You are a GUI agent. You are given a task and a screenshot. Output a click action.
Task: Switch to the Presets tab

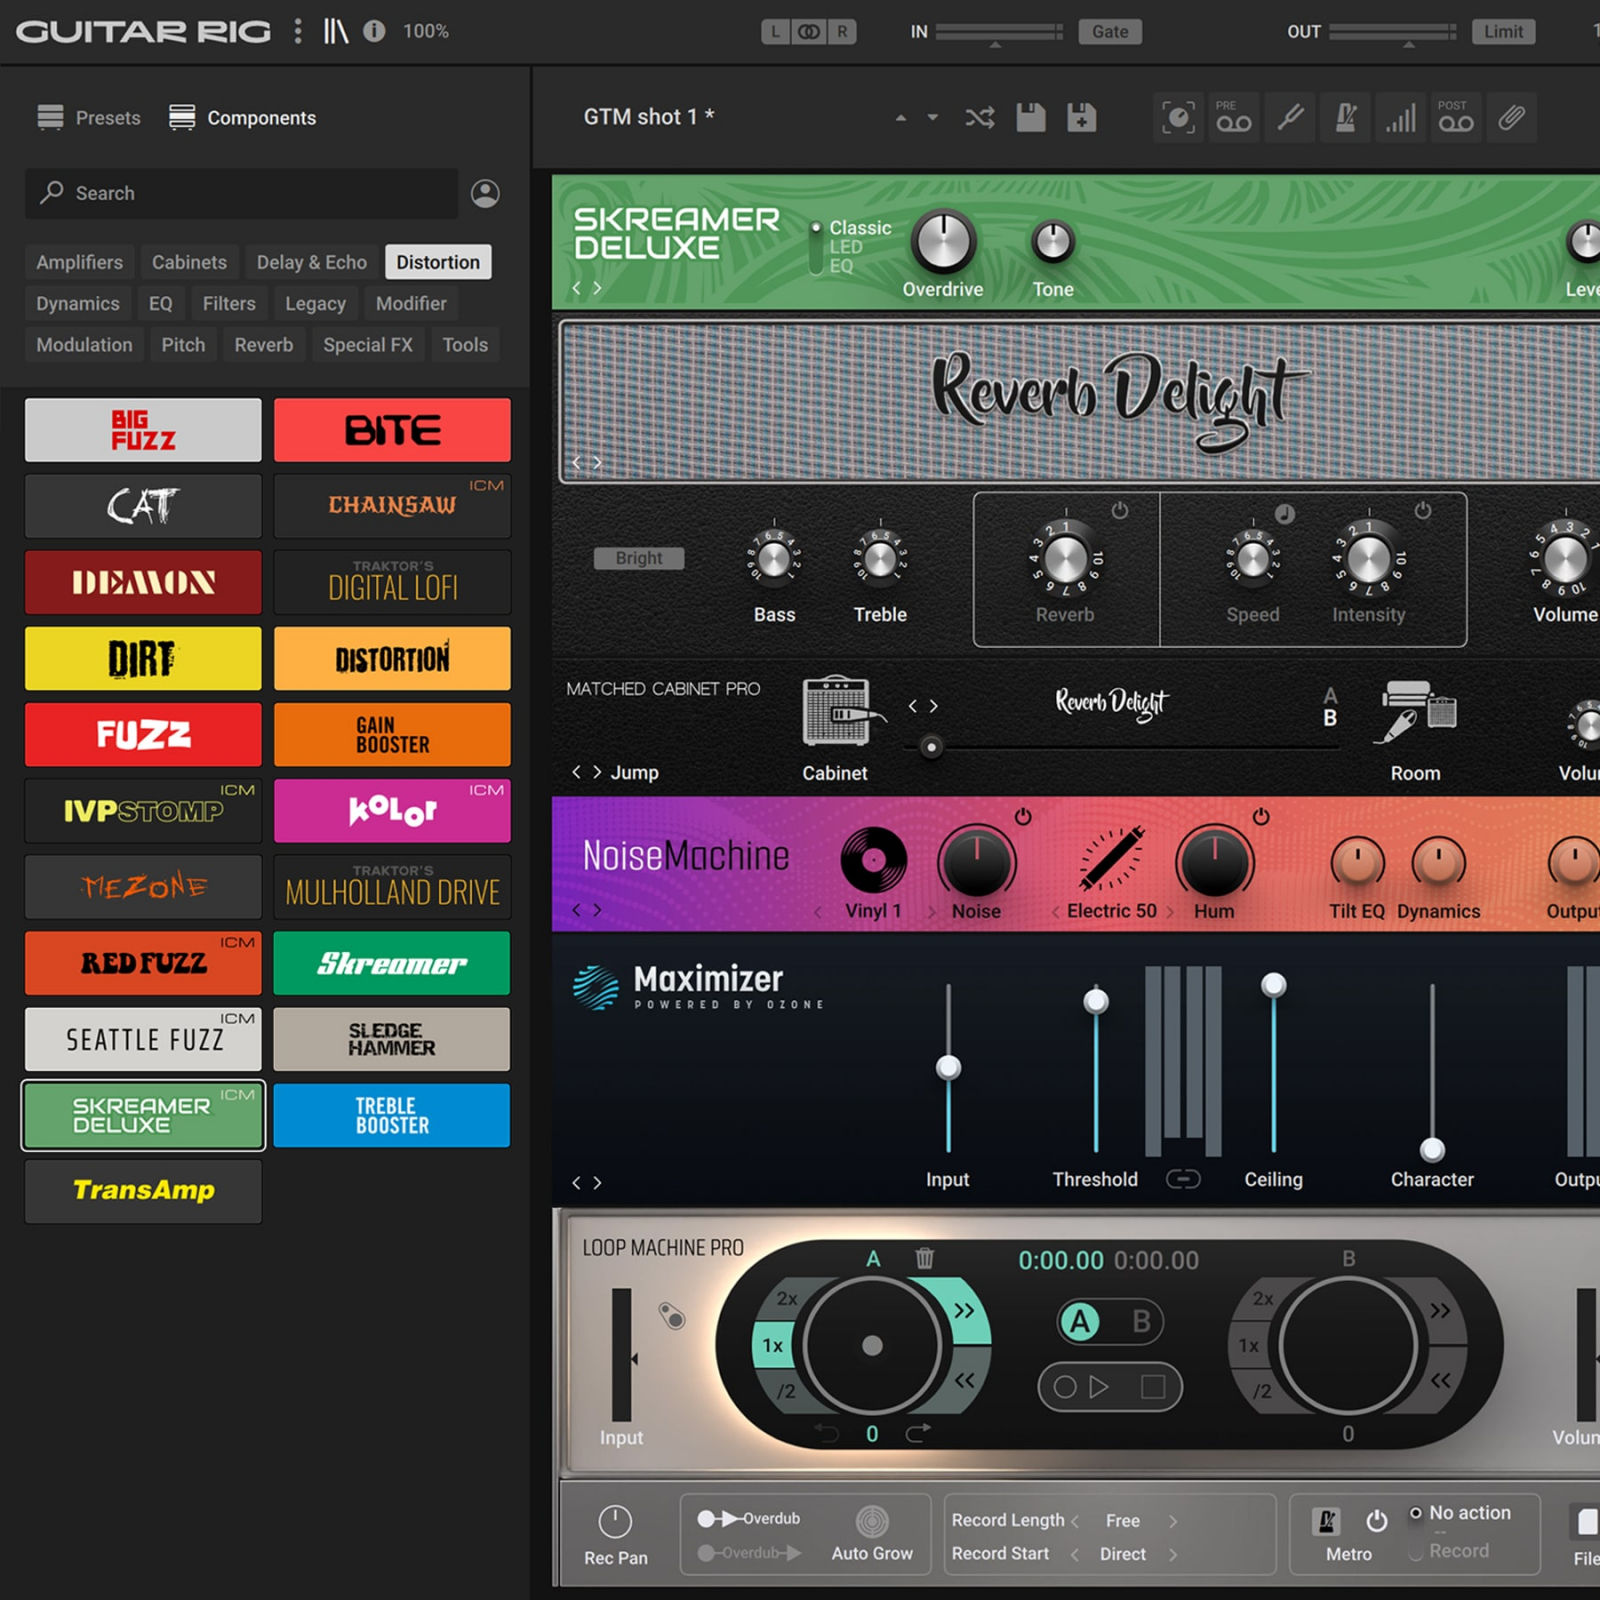89,118
